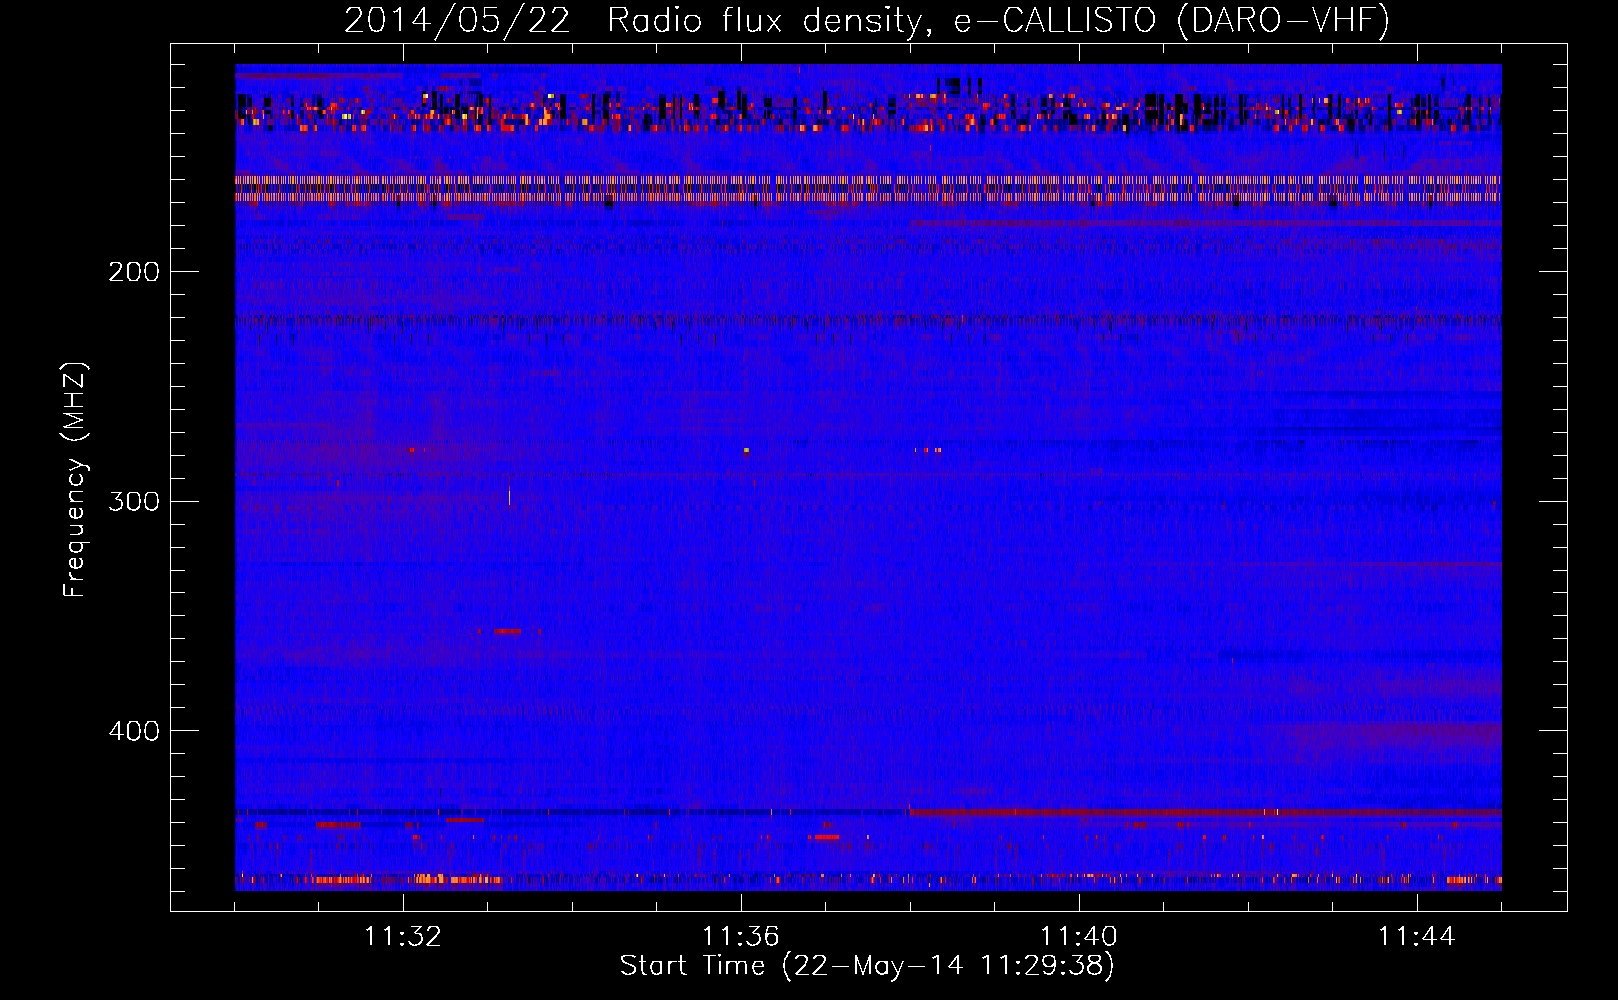Click the "Frequency (MHZ)" y-axis label
Viewport: 1618px width, 1000px height.
[x=75, y=480]
